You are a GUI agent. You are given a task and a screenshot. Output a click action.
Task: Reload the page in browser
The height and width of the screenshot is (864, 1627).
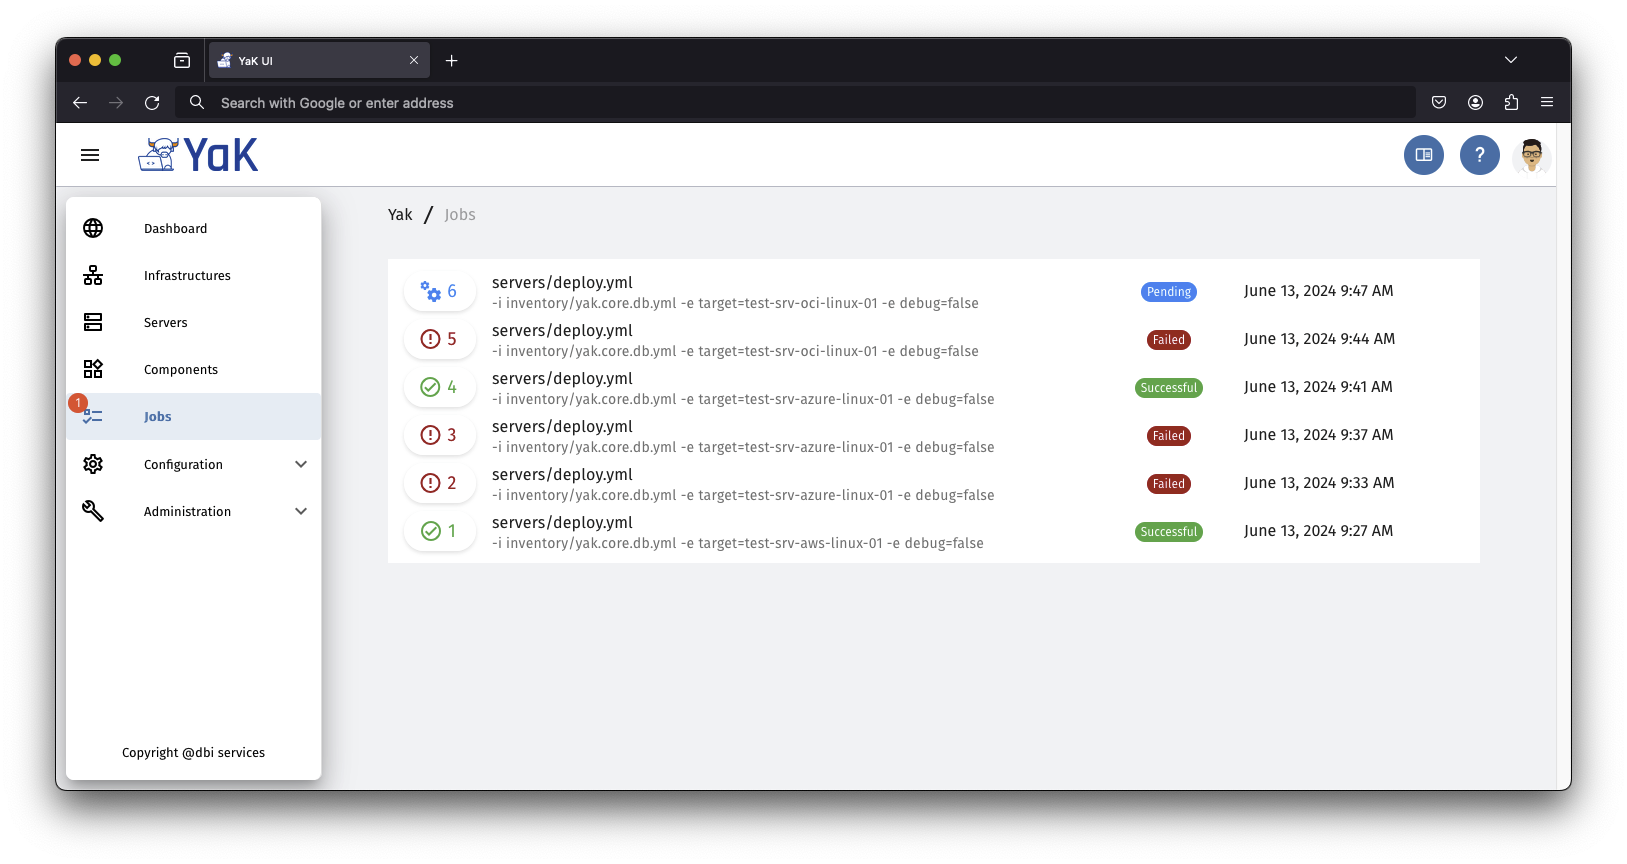[152, 103]
